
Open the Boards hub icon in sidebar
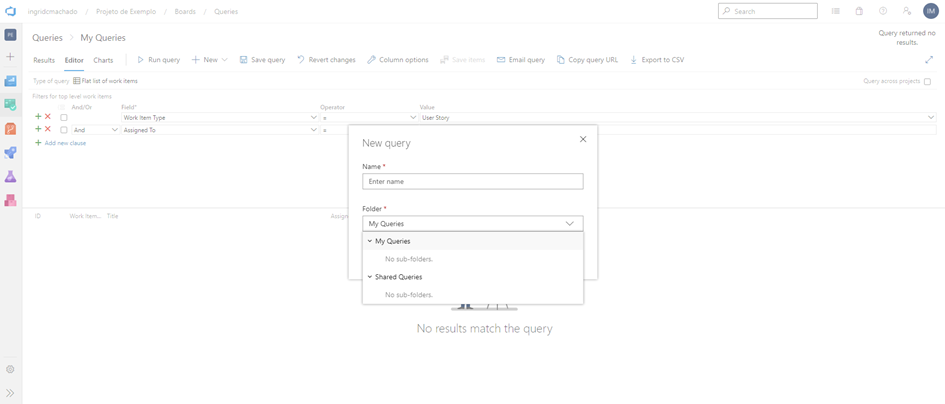pyautogui.click(x=10, y=105)
